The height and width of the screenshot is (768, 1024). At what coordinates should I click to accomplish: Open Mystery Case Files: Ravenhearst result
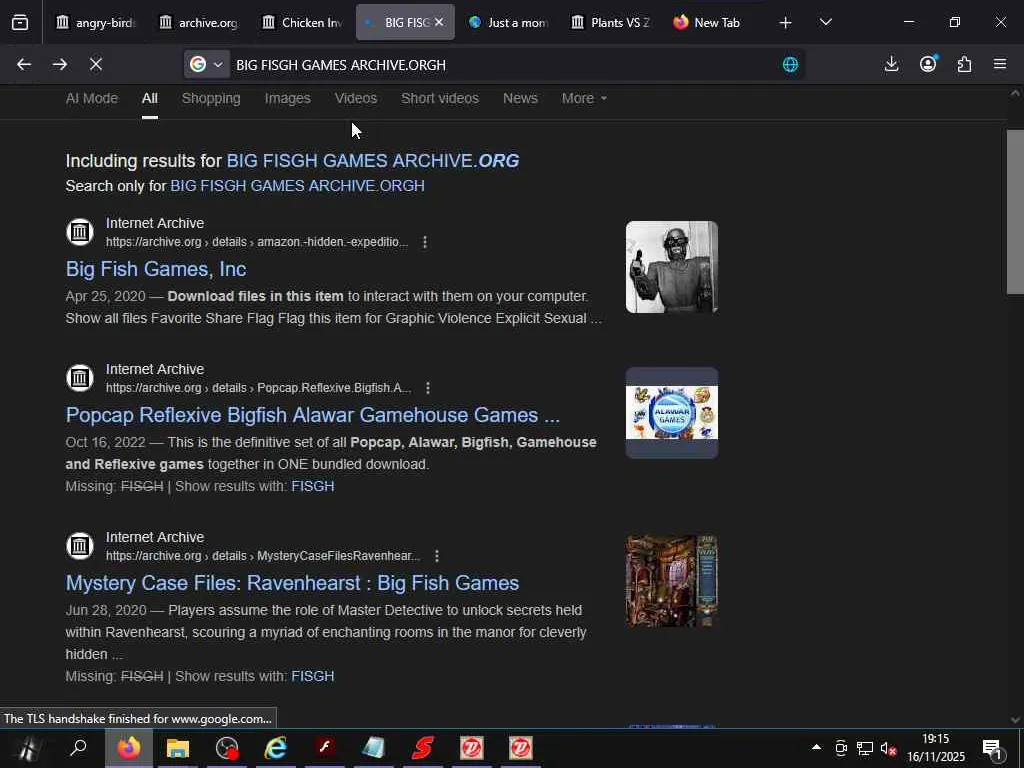click(x=293, y=583)
